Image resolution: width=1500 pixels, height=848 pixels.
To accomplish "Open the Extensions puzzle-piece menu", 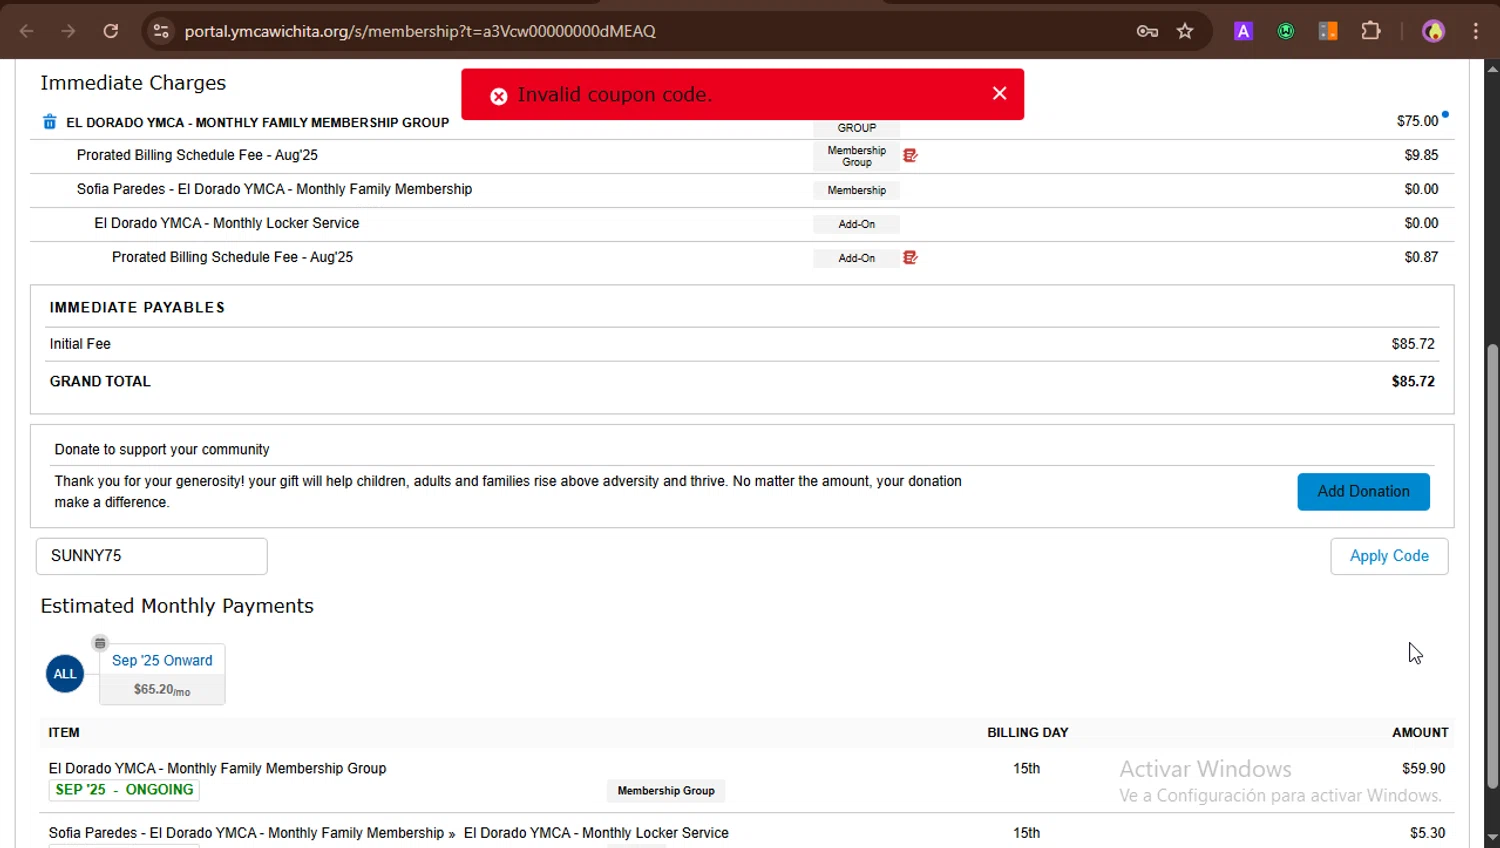I will [x=1371, y=31].
